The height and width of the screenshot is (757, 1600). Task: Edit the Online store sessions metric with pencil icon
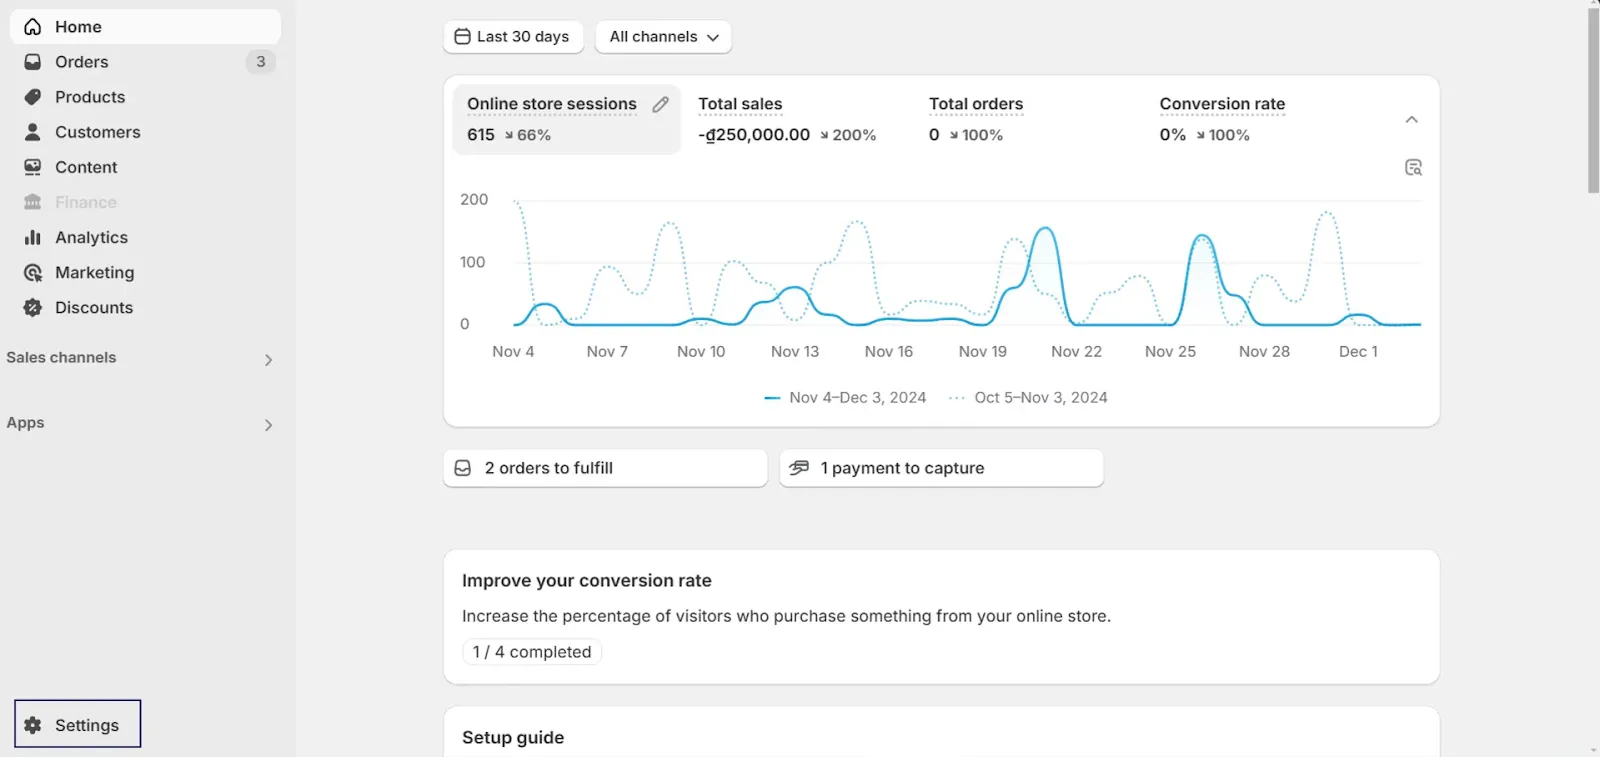click(x=660, y=104)
